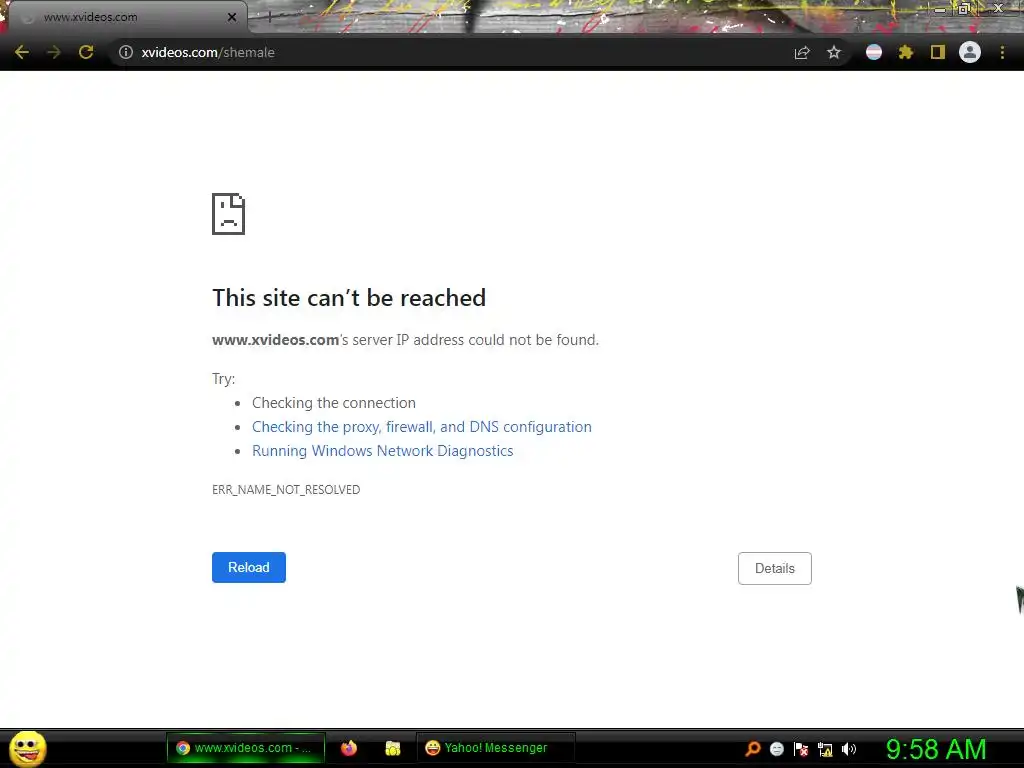Click the 'Checking the connection' text
The image size is (1024, 768).
click(x=334, y=403)
